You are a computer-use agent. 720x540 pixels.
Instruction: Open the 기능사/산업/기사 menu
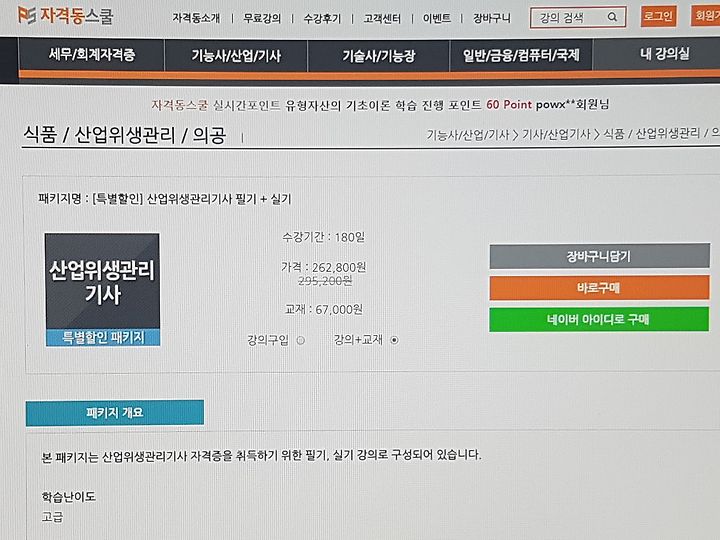236,56
